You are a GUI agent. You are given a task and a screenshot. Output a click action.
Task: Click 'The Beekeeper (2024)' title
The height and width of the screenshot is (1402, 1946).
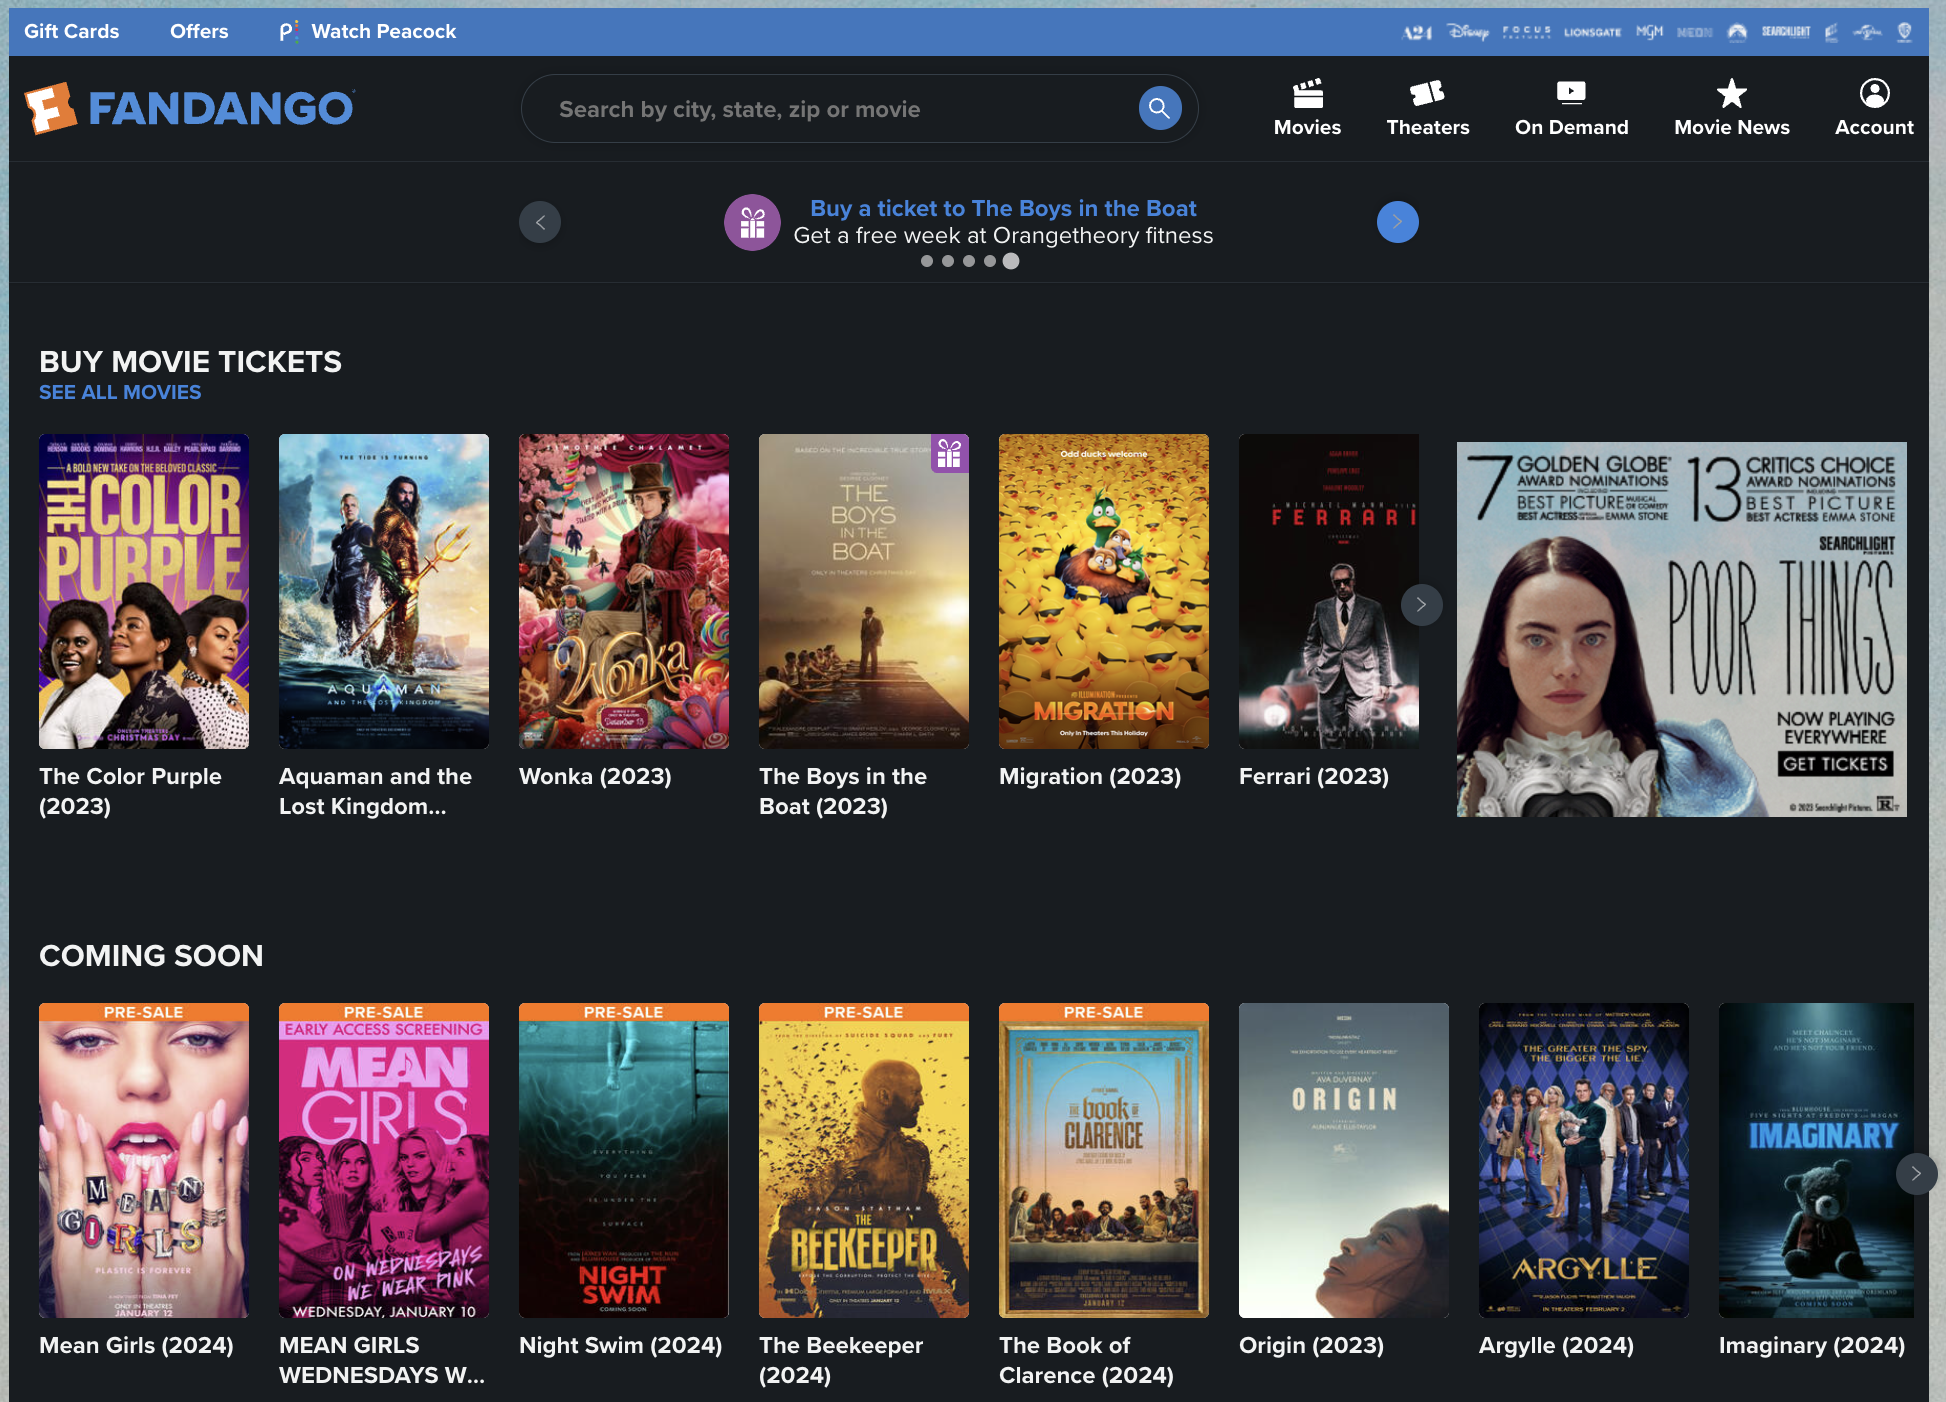(841, 1360)
